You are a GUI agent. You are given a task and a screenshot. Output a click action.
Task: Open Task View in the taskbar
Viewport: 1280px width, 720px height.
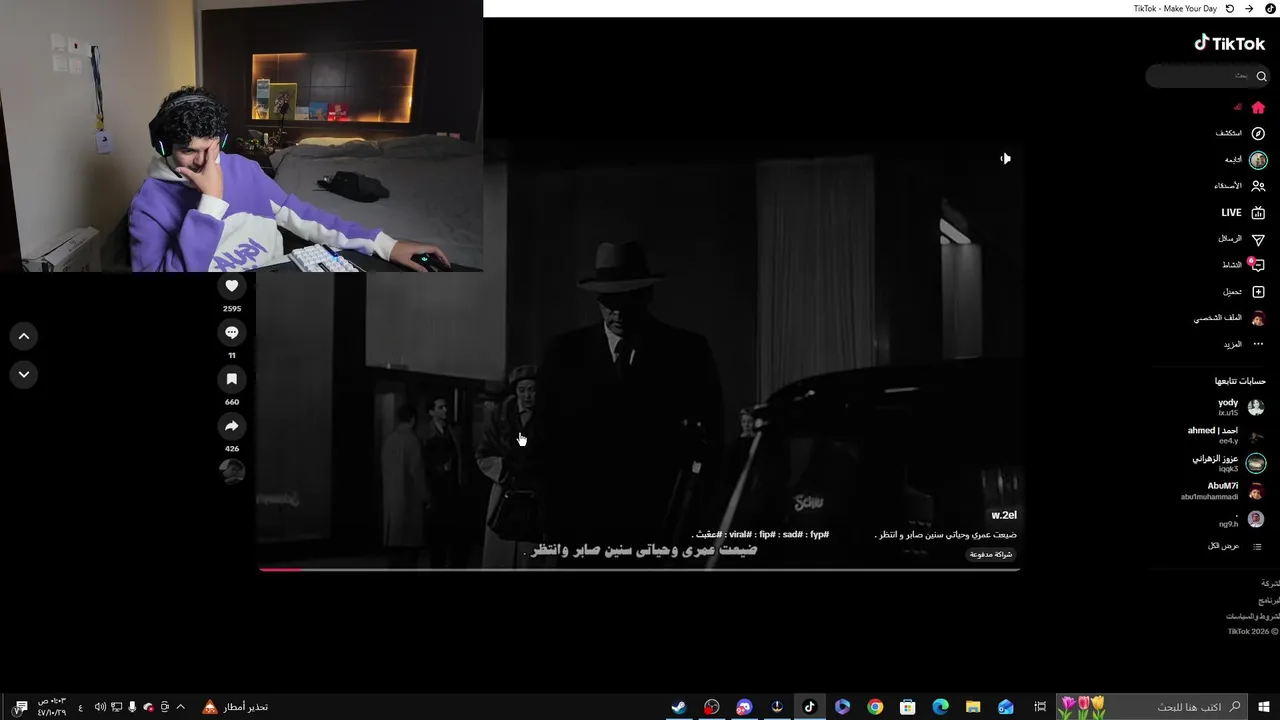pyautogui.click(x=1040, y=707)
